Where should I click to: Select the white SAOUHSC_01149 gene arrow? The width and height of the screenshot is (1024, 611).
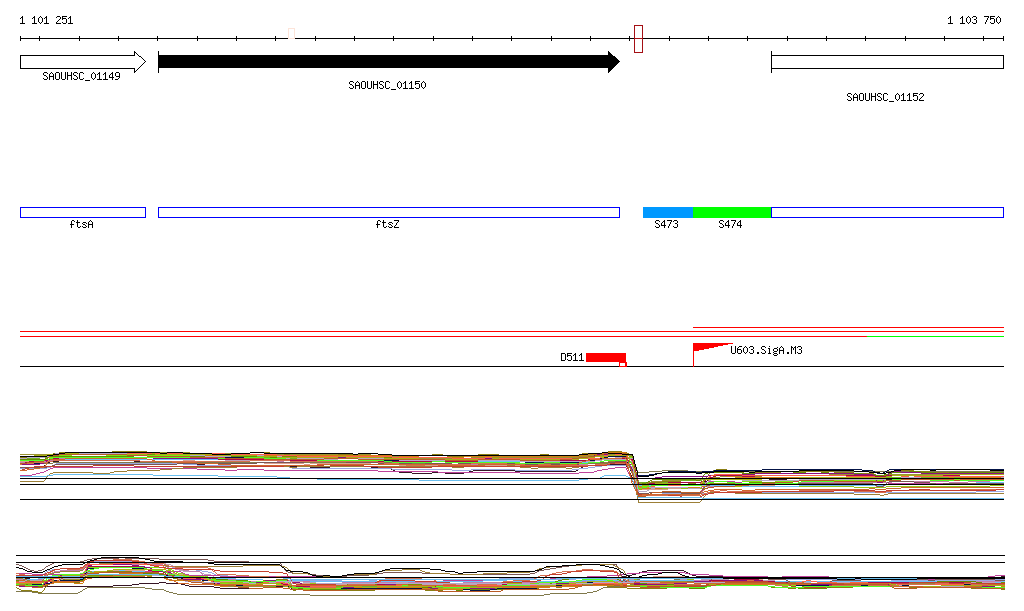[82, 62]
